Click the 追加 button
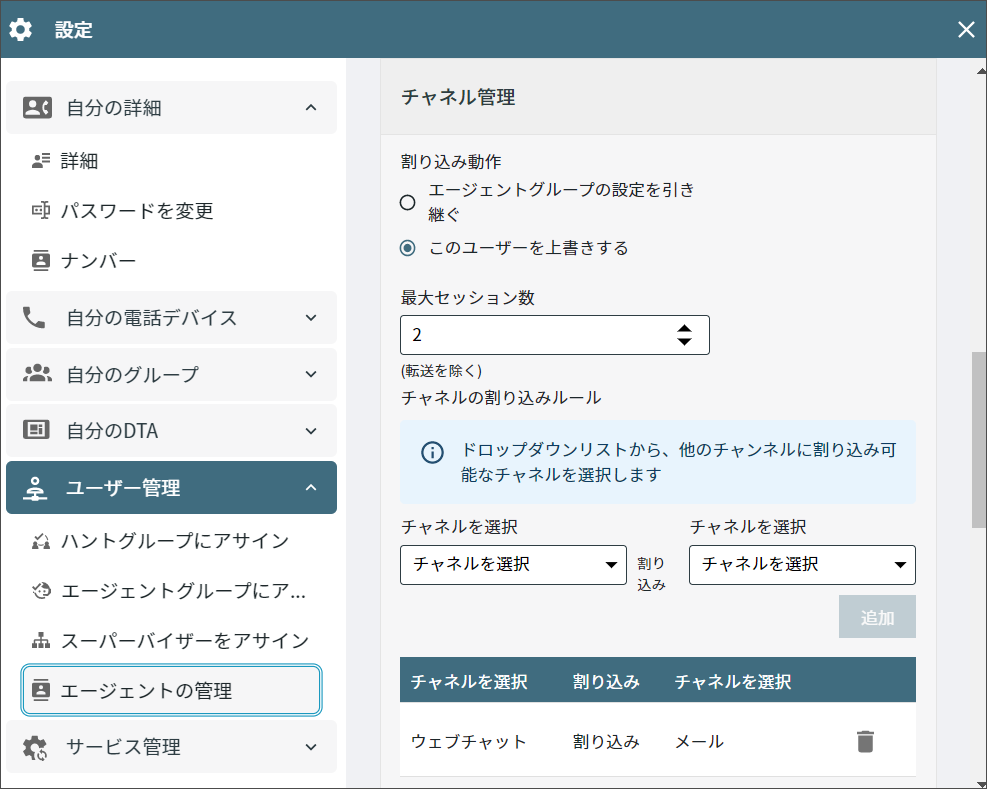 click(x=877, y=617)
